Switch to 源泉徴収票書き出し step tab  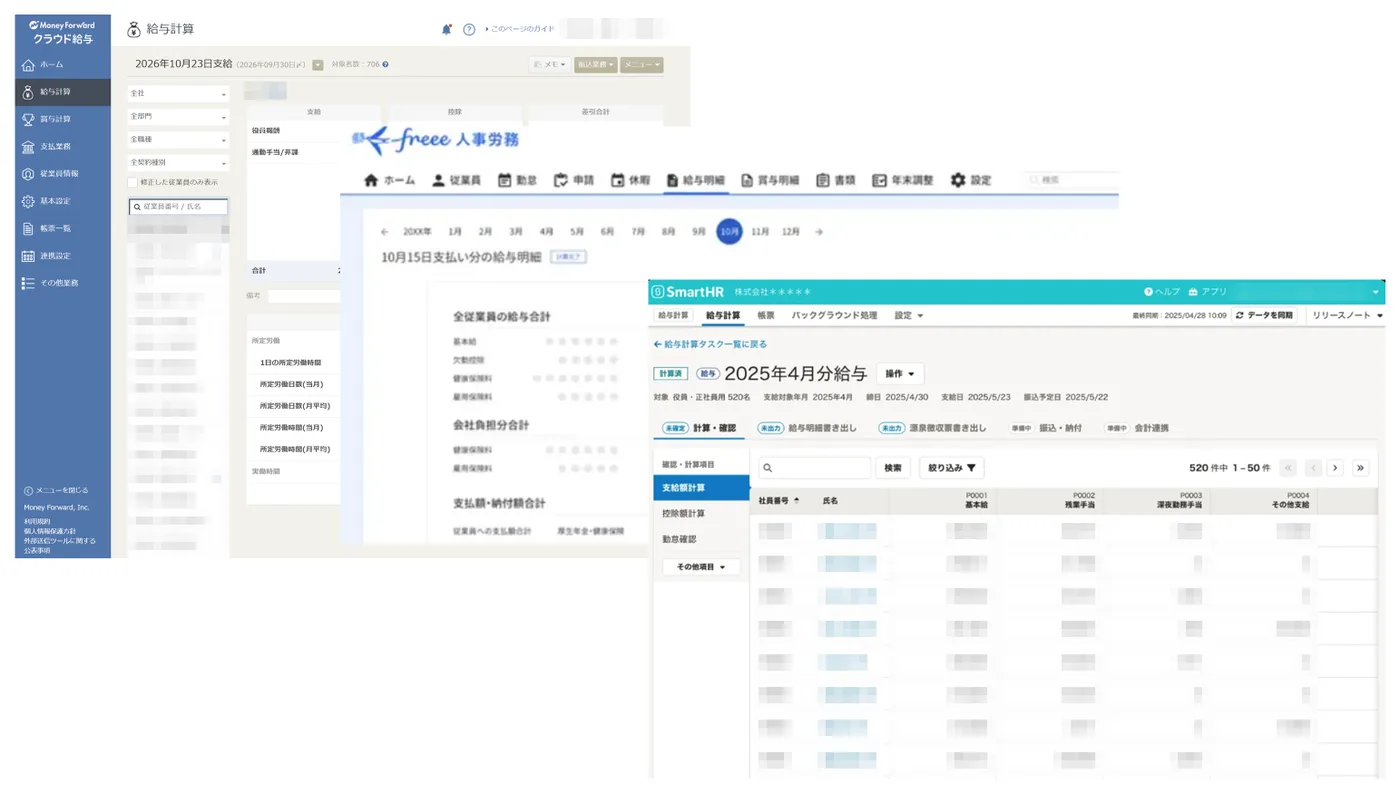pos(932,428)
